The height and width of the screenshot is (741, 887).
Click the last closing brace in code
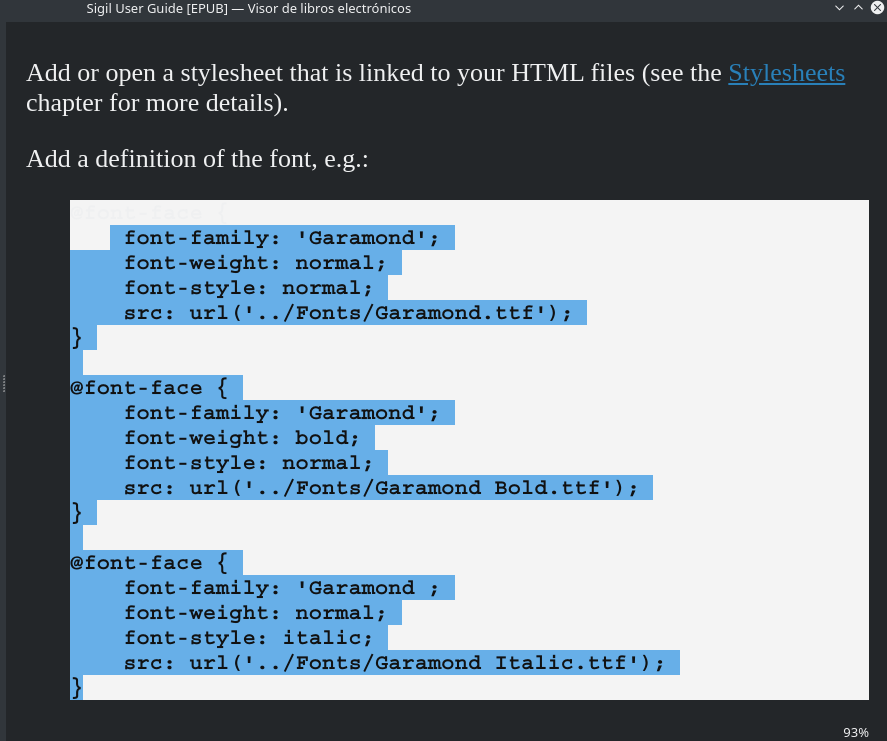coord(76,686)
